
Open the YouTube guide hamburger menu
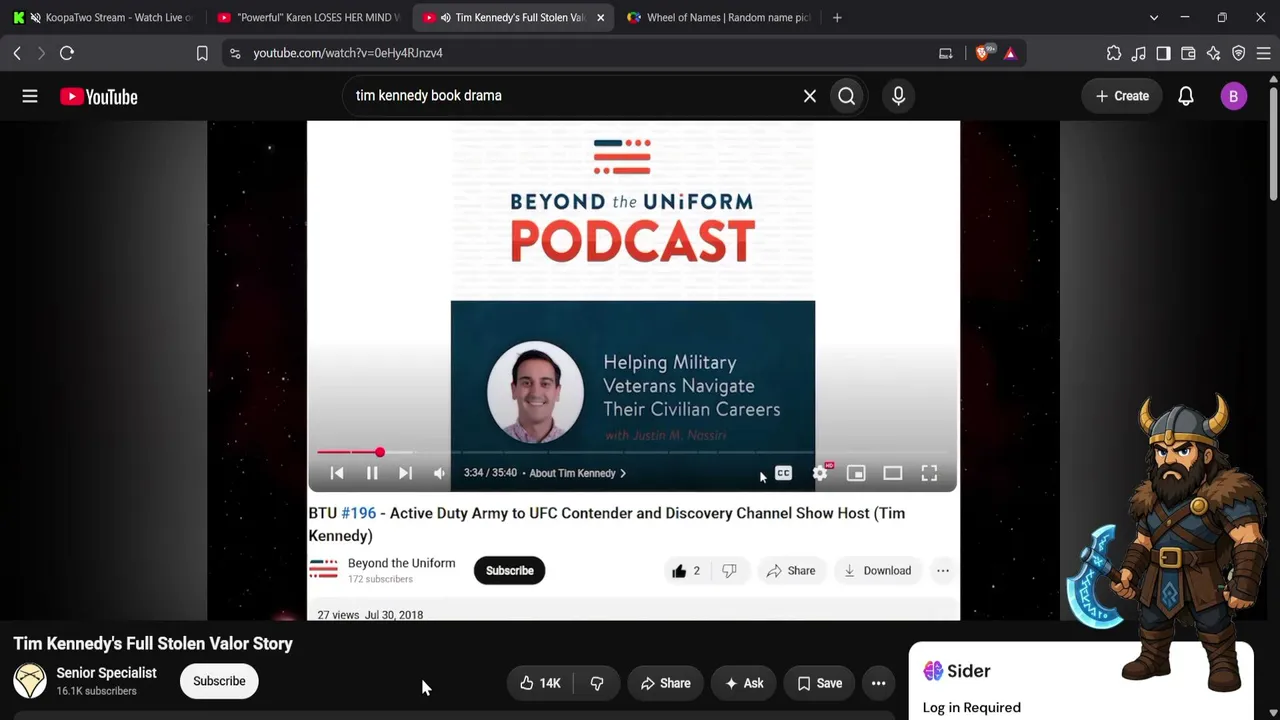30,96
